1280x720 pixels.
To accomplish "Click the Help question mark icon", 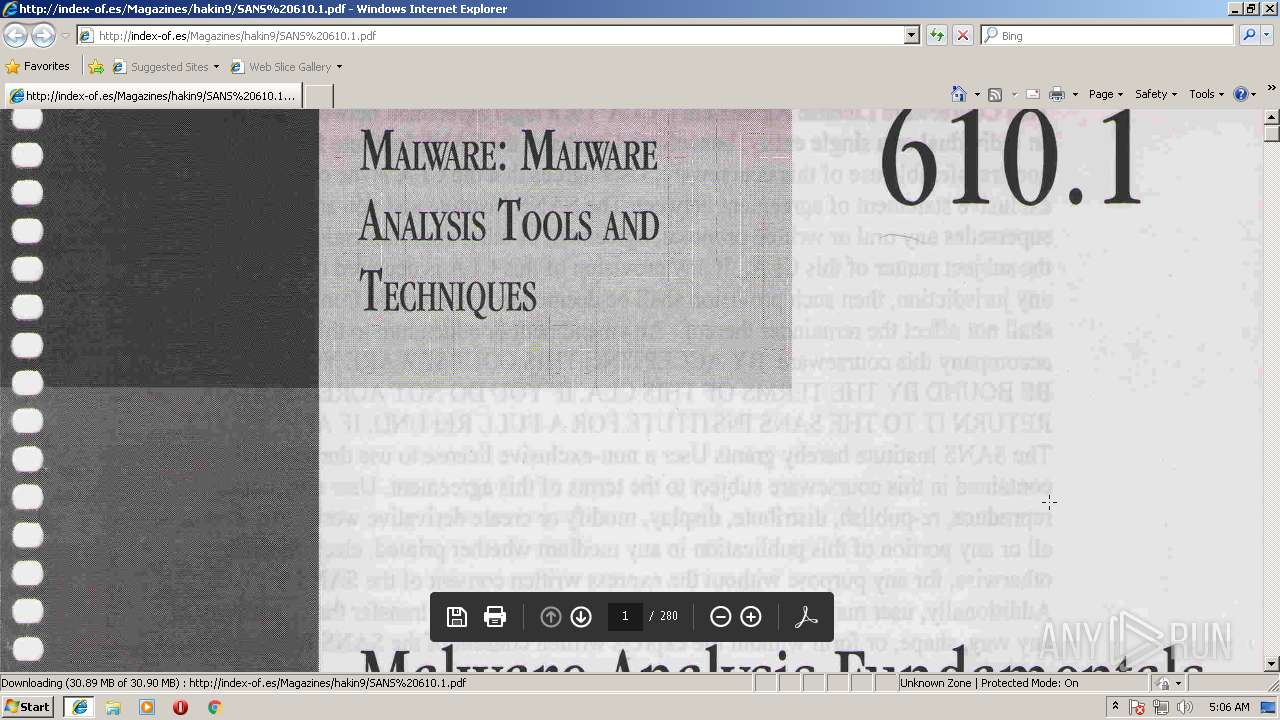I will click(1241, 94).
